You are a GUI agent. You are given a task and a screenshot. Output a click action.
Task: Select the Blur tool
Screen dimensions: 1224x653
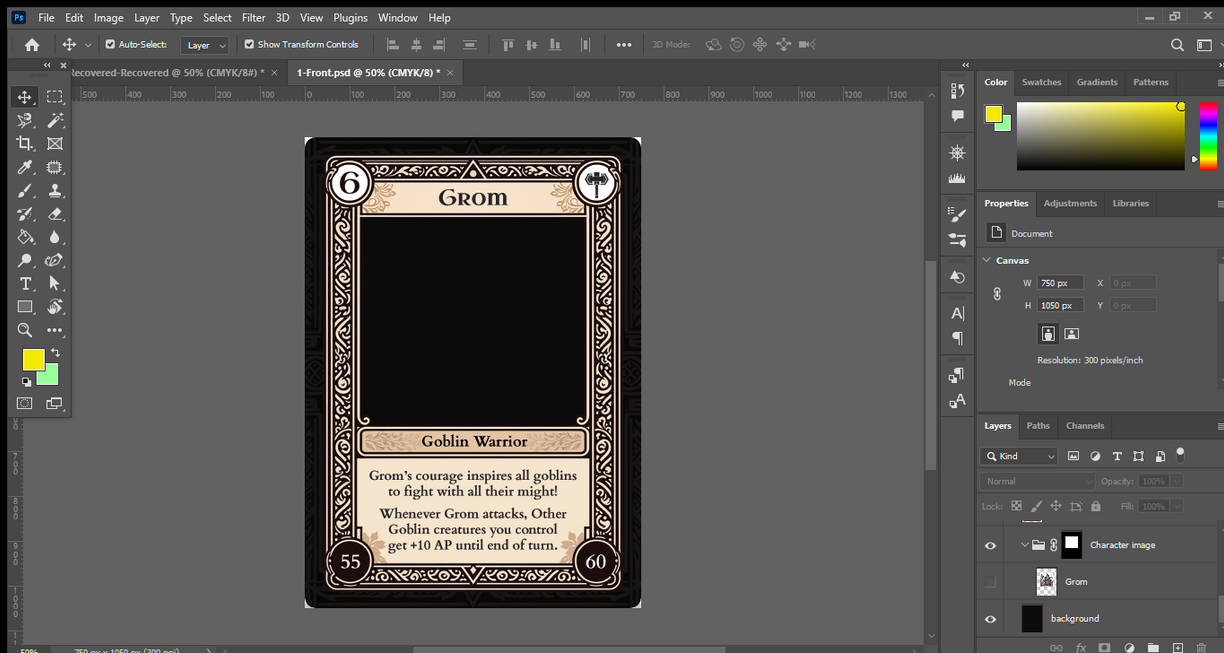(x=55, y=237)
